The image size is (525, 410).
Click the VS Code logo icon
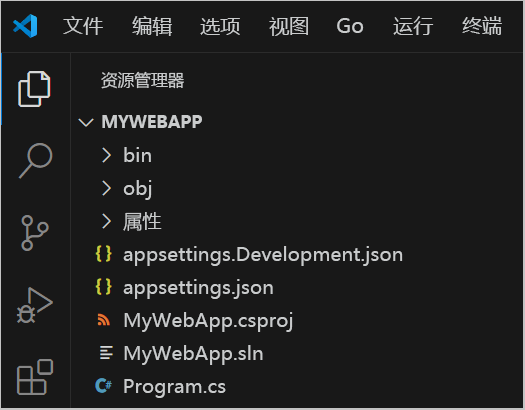[25, 26]
